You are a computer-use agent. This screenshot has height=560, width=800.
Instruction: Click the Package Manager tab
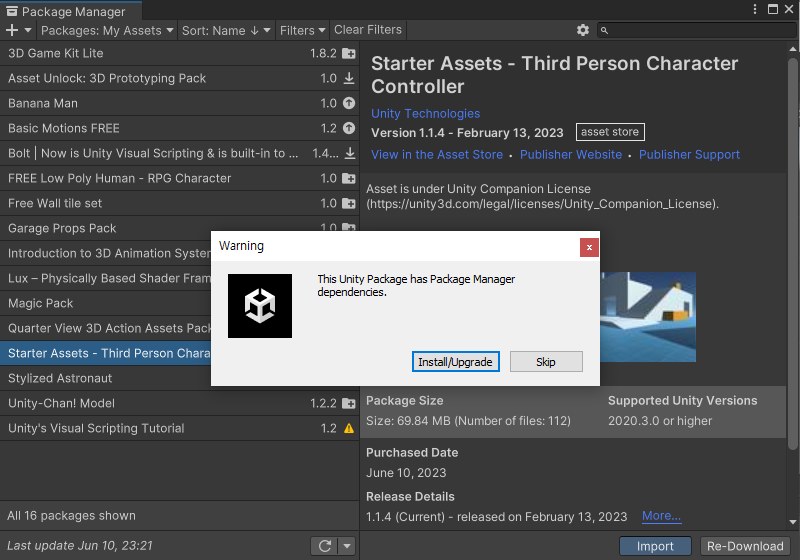pyautogui.click(x=70, y=11)
